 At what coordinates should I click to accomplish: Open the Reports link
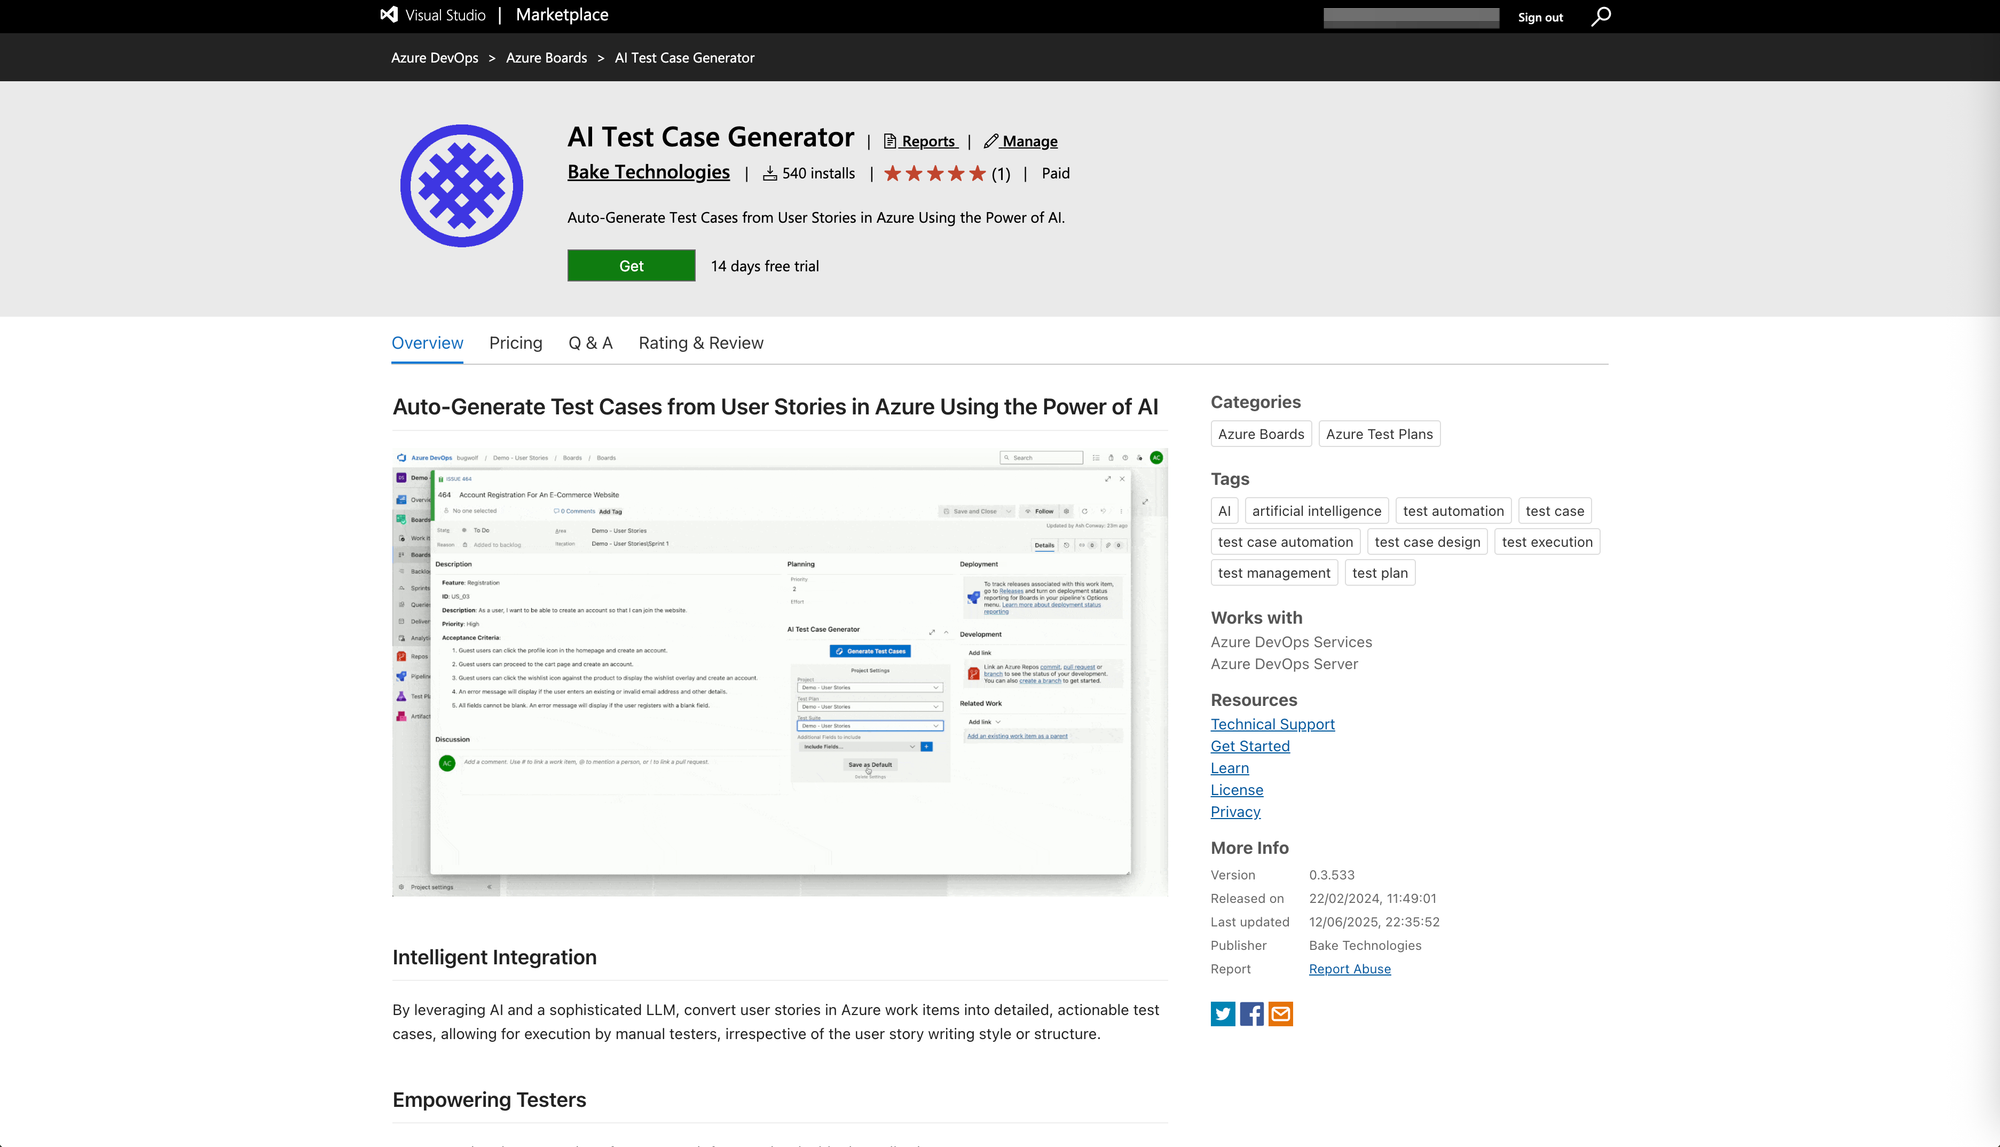click(x=920, y=142)
